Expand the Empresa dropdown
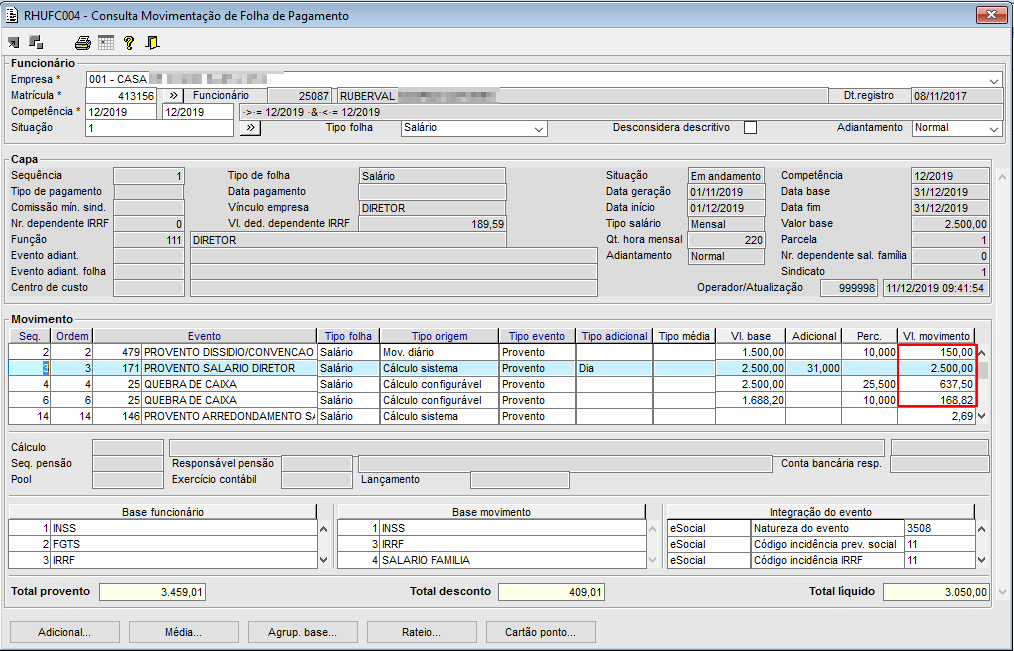The height and width of the screenshot is (651, 1014). coord(994,80)
